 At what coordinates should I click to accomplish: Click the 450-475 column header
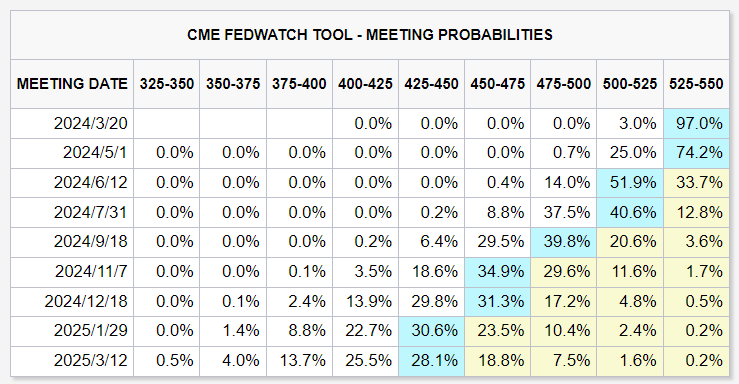coord(498,84)
